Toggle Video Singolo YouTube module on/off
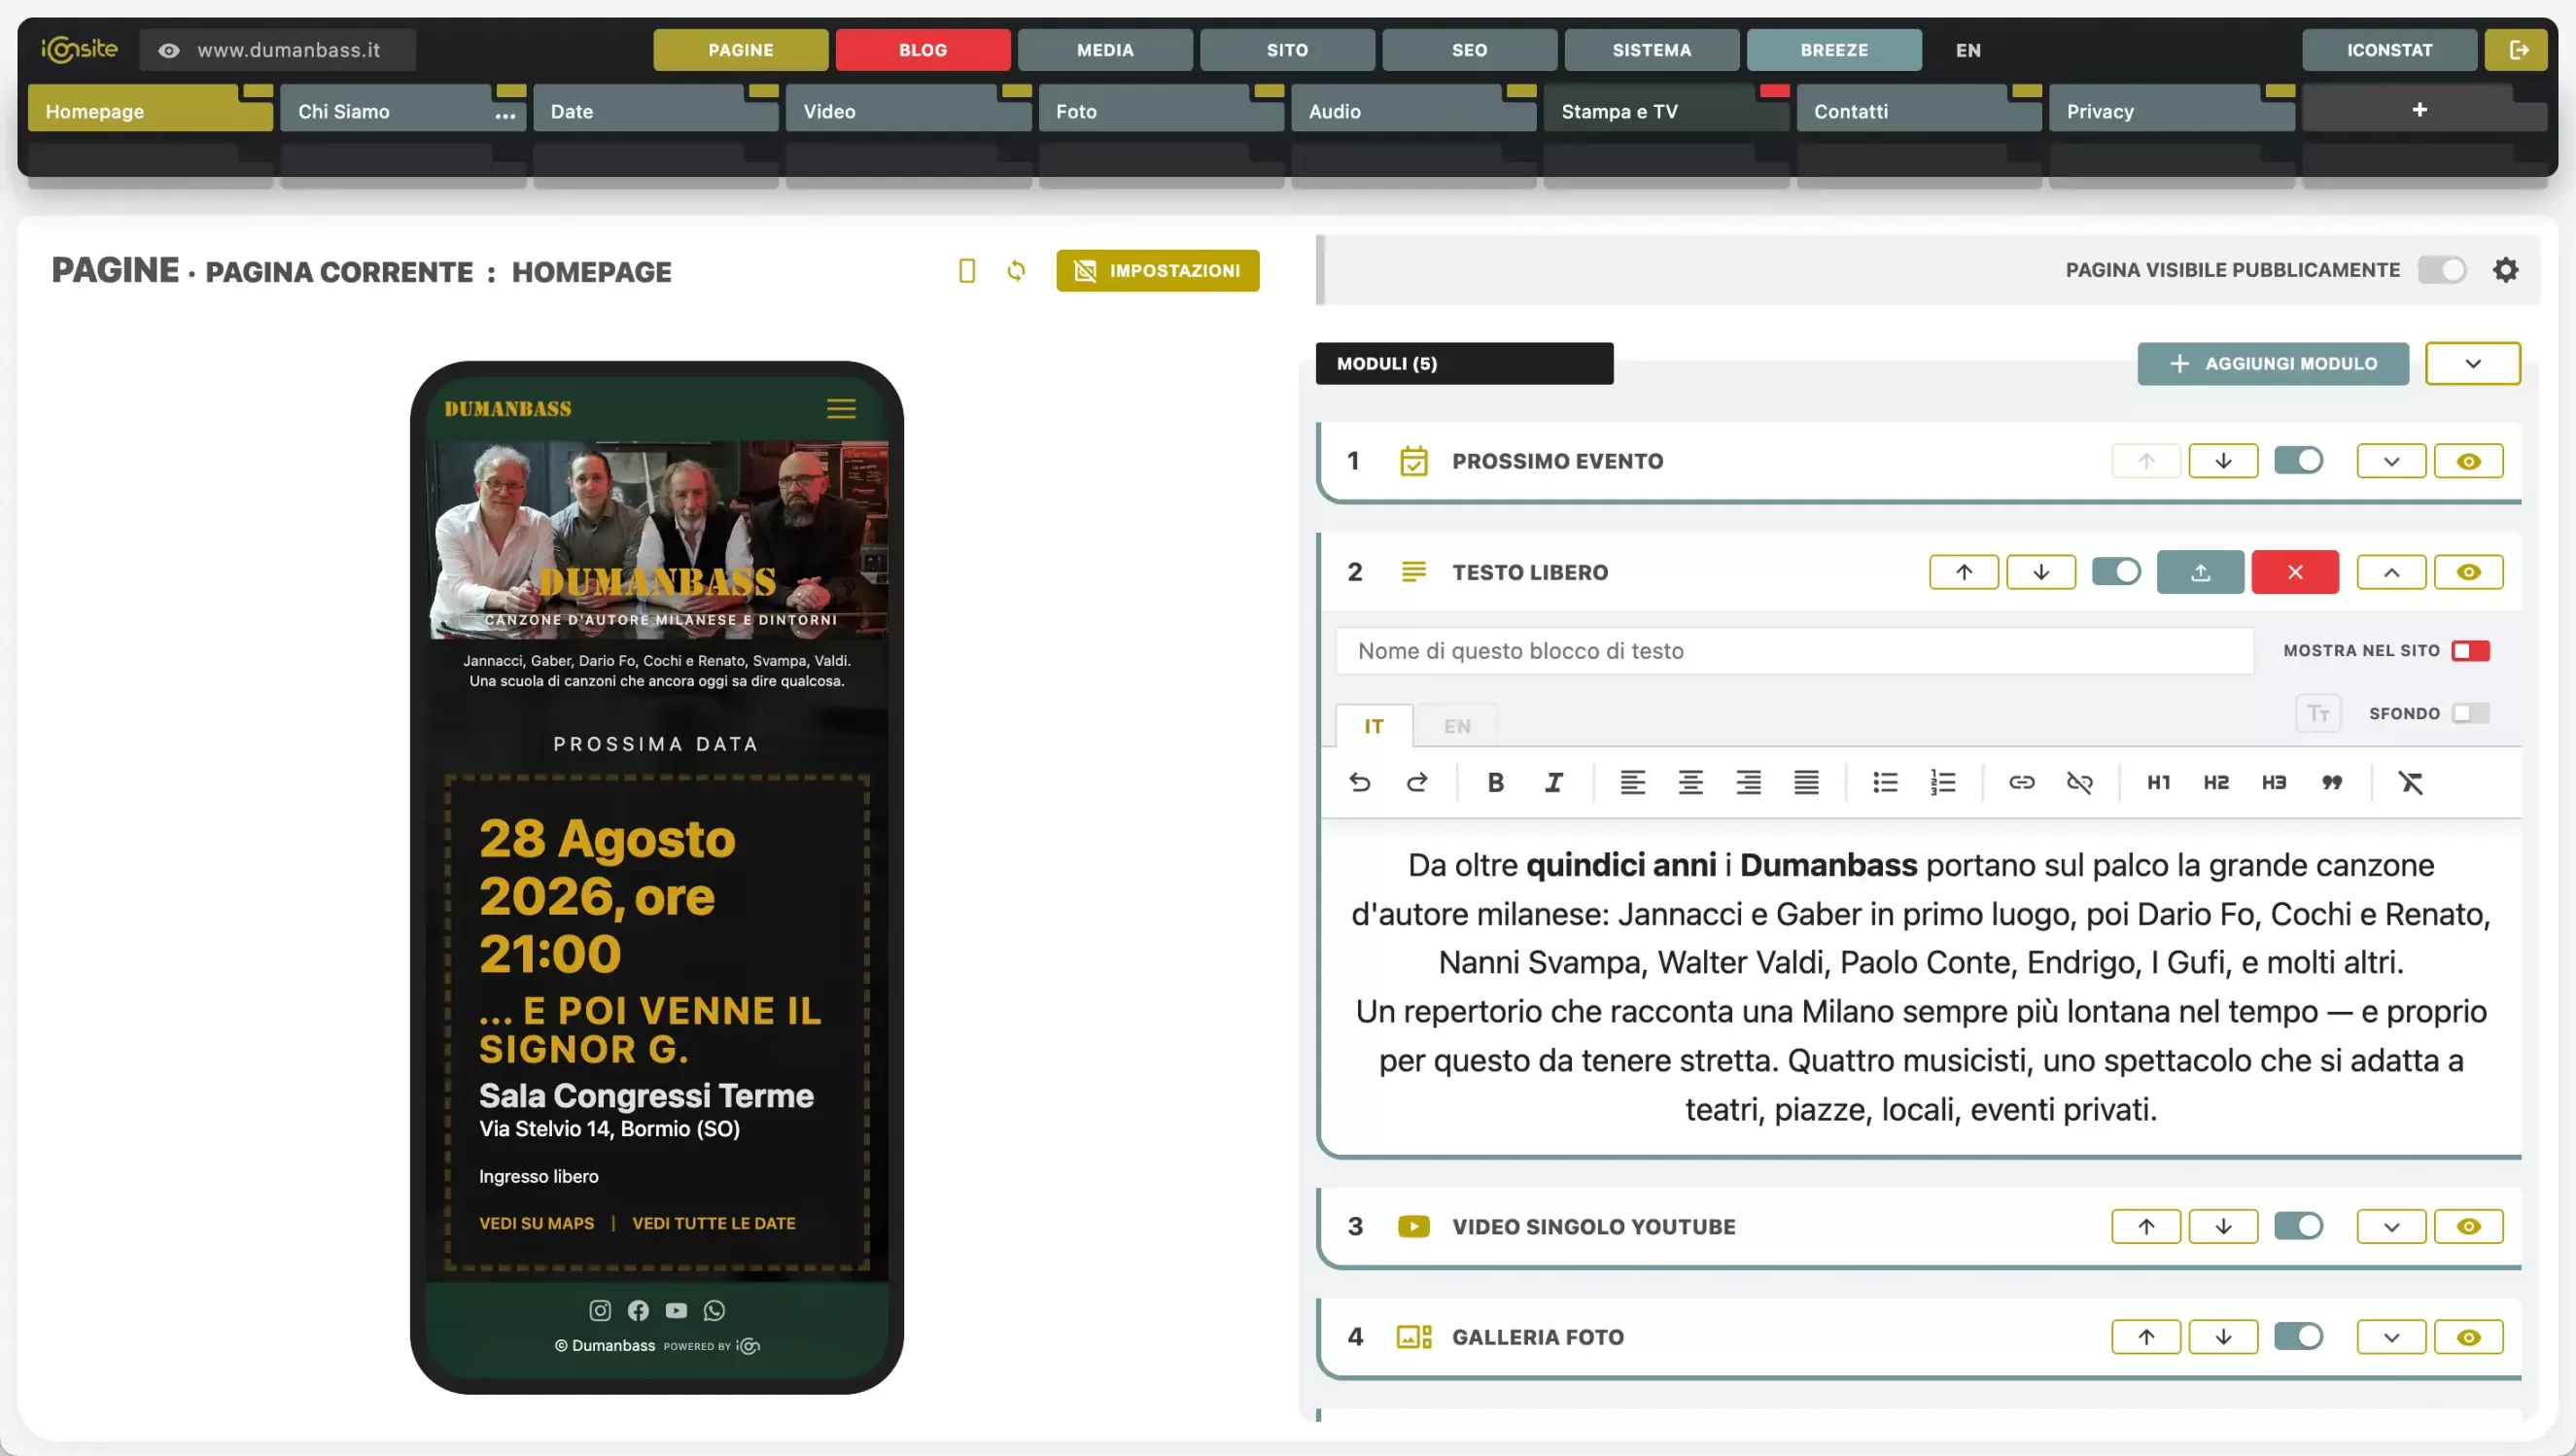This screenshot has width=2576, height=1456. tap(2298, 1226)
